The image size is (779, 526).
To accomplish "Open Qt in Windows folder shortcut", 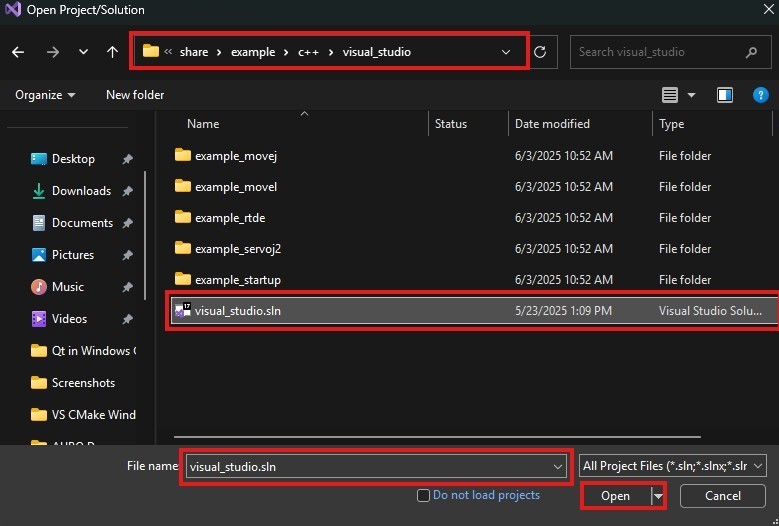I will pyautogui.click(x=83, y=351).
